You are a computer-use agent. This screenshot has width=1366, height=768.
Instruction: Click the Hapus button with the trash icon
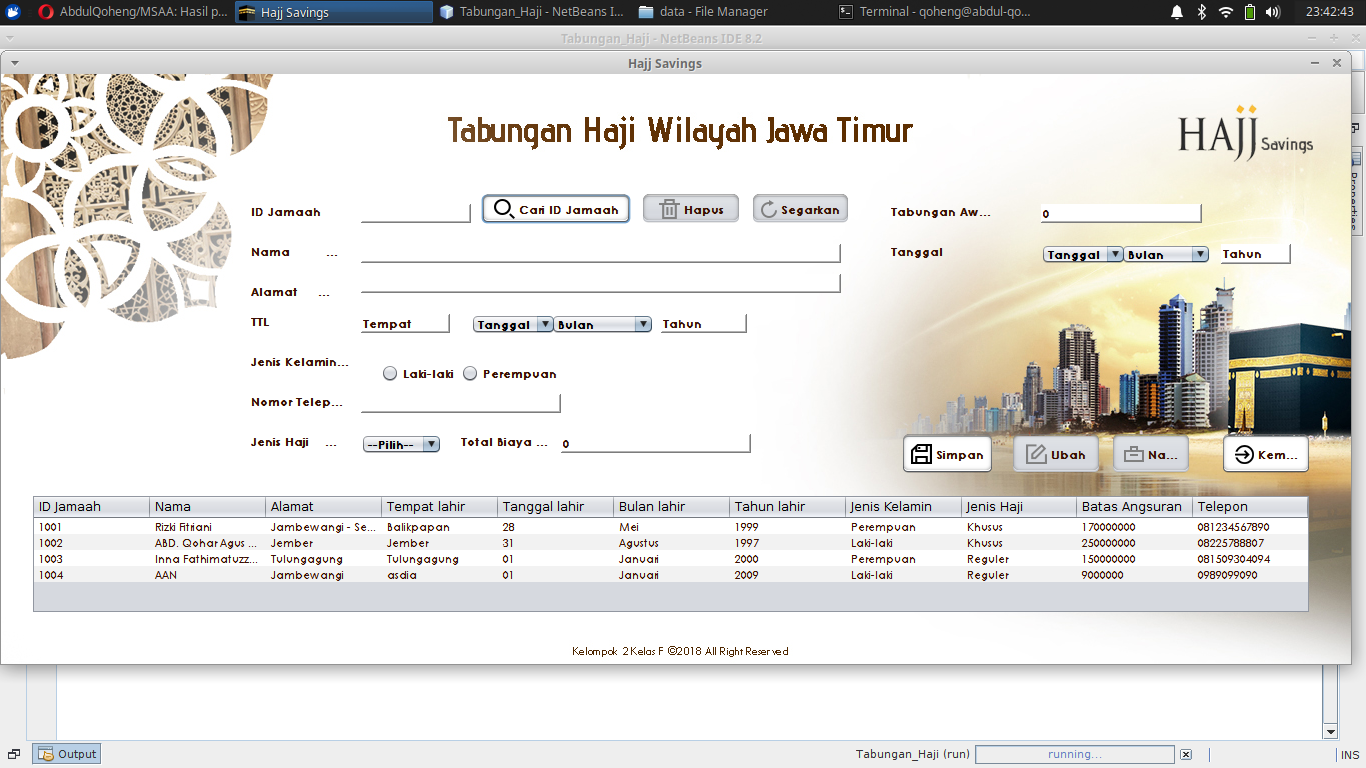pos(690,209)
